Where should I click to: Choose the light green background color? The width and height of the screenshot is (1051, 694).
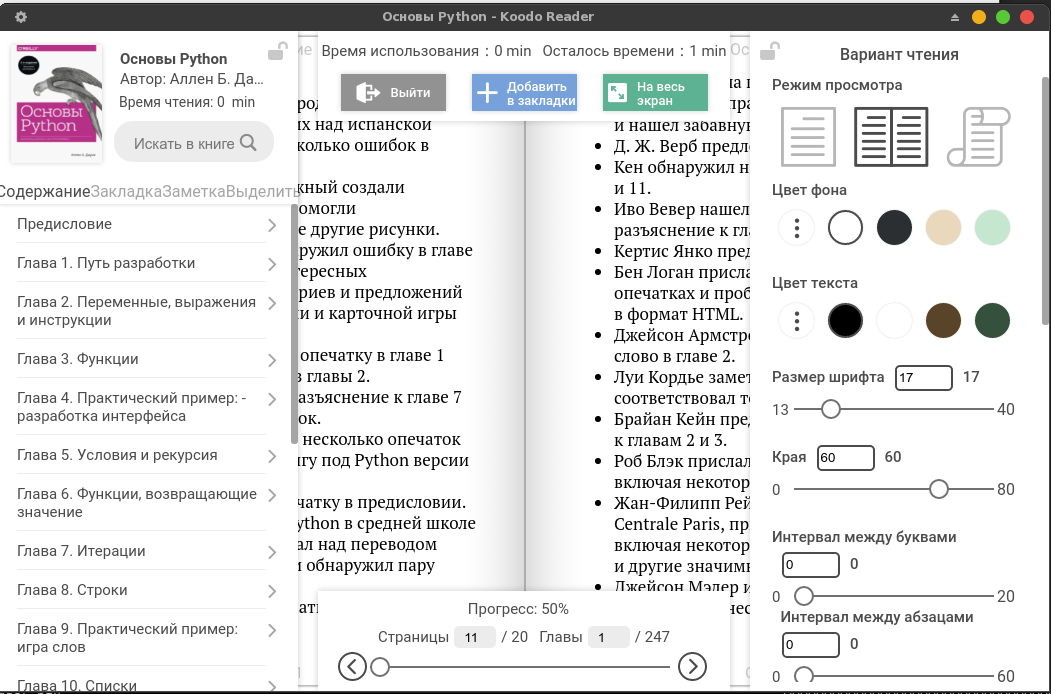992,228
